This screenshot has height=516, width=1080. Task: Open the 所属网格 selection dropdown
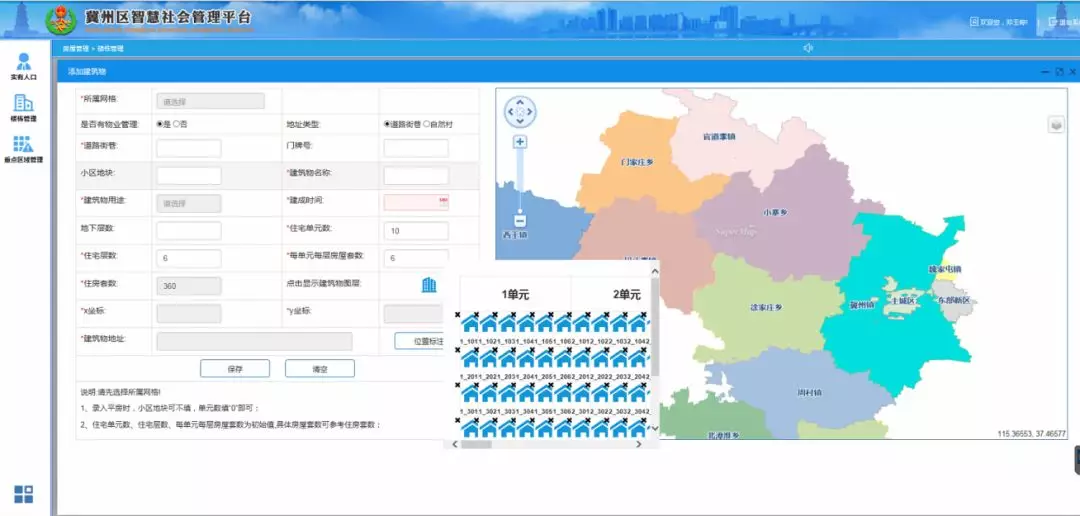click(x=211, y=101)
